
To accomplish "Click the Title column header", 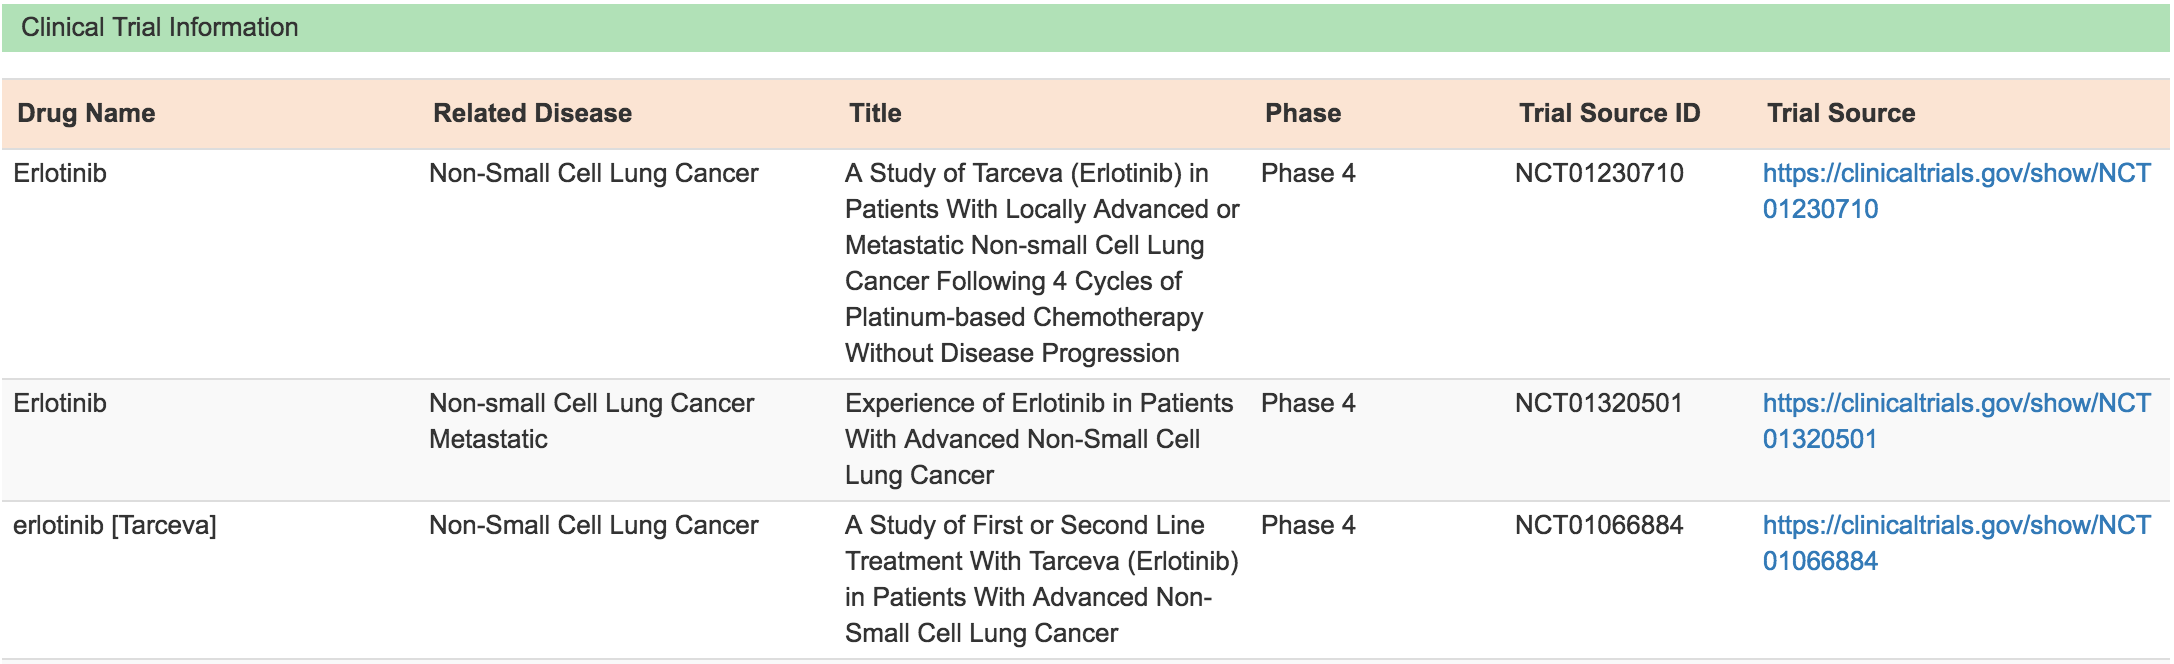I will 875,113.
